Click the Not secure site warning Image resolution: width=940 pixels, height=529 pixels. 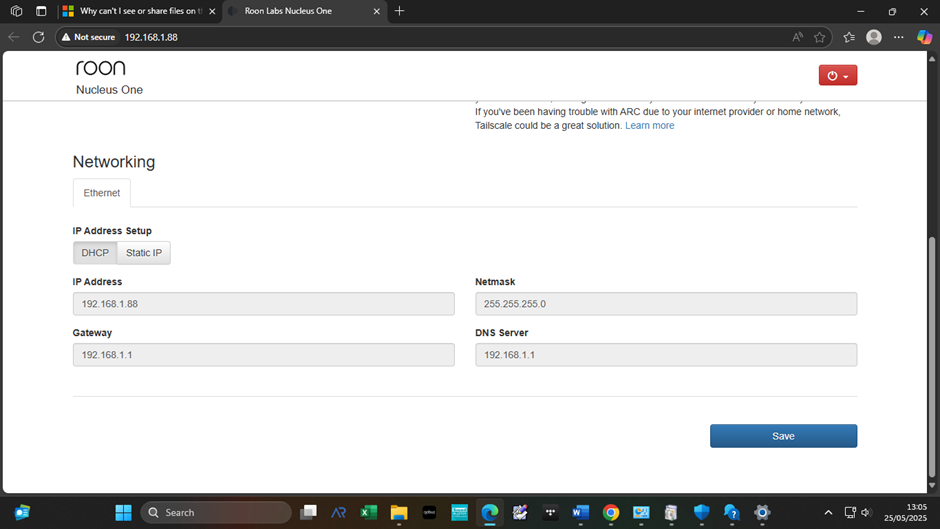(x=88, y=37)
